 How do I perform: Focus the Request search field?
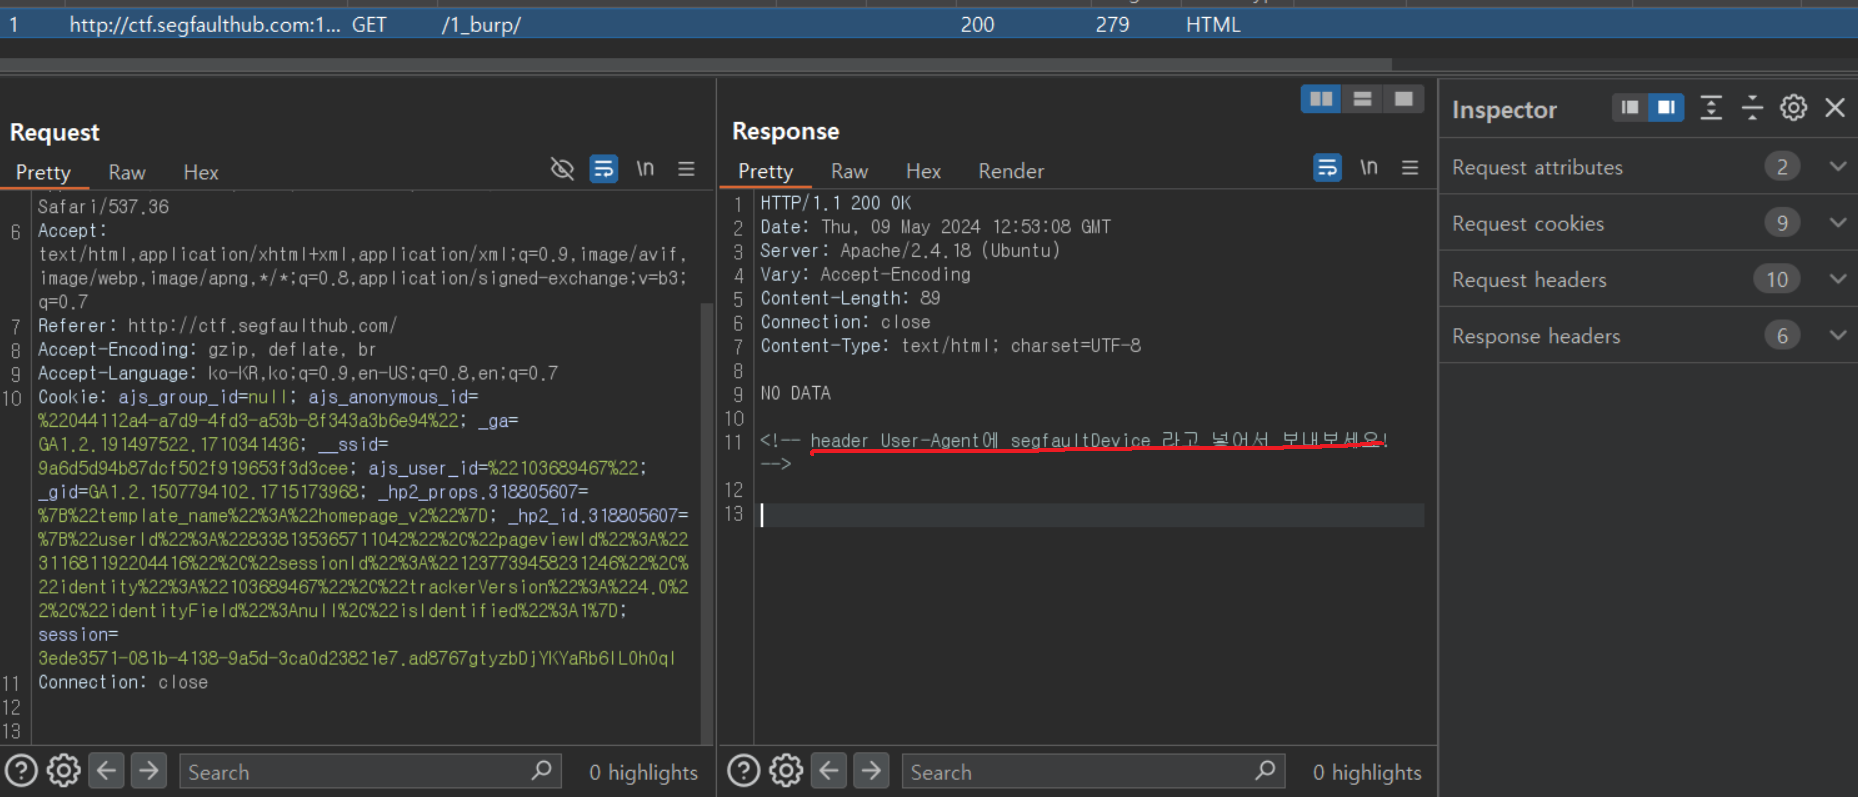coord(370,772)
